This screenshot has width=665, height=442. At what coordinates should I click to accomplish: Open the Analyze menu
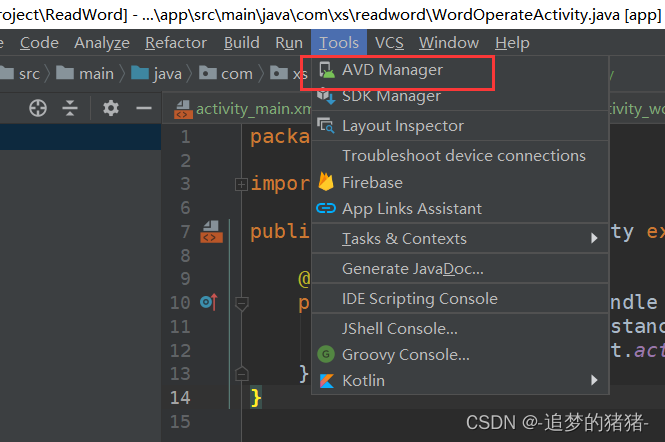coord(102,43)
